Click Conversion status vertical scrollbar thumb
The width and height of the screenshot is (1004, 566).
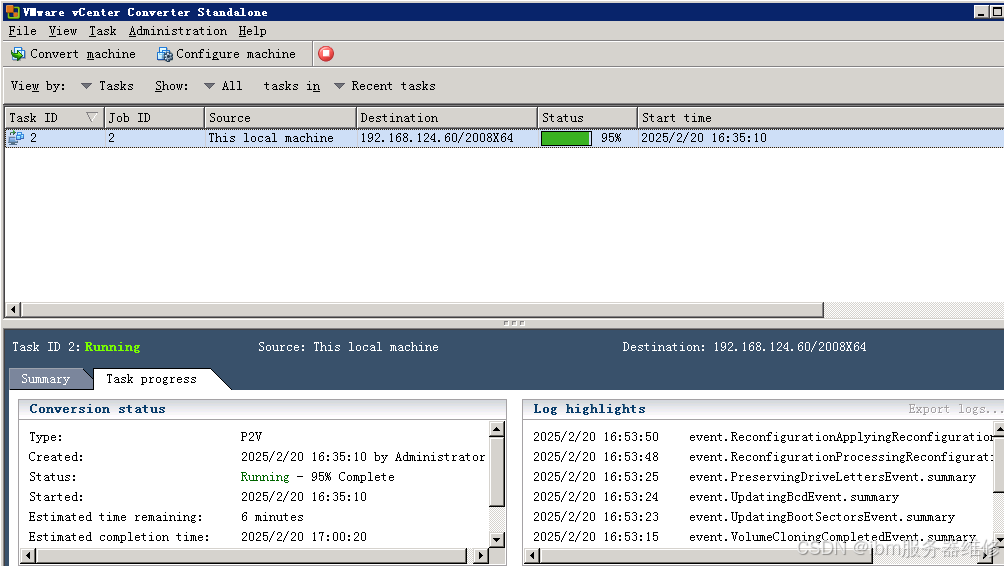pyautogui.click(x=497, y=471)
